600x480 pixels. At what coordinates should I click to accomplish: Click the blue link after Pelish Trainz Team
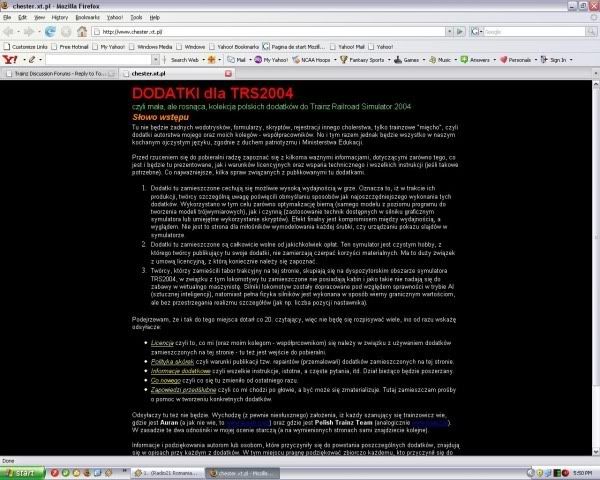click(429, 423)
